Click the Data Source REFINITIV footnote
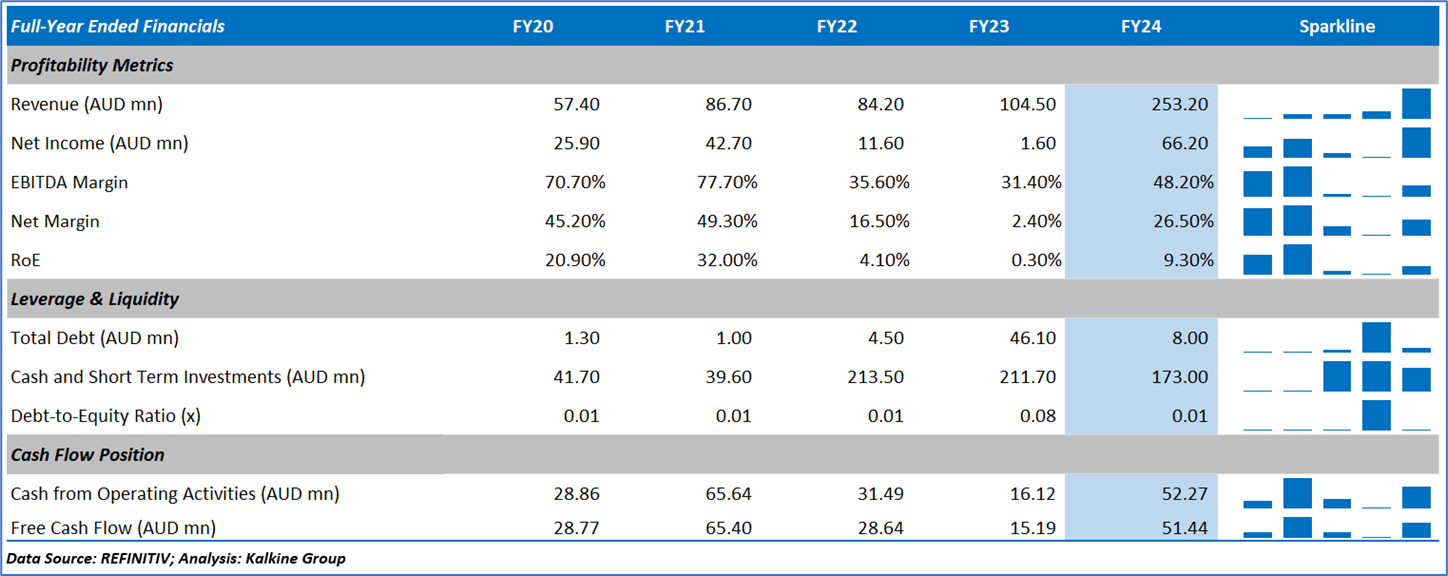 tap(176, 558)
